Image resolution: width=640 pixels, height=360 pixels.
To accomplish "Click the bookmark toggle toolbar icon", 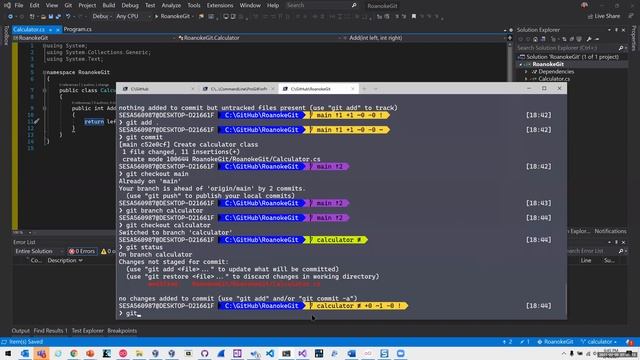I will (414, 16).
